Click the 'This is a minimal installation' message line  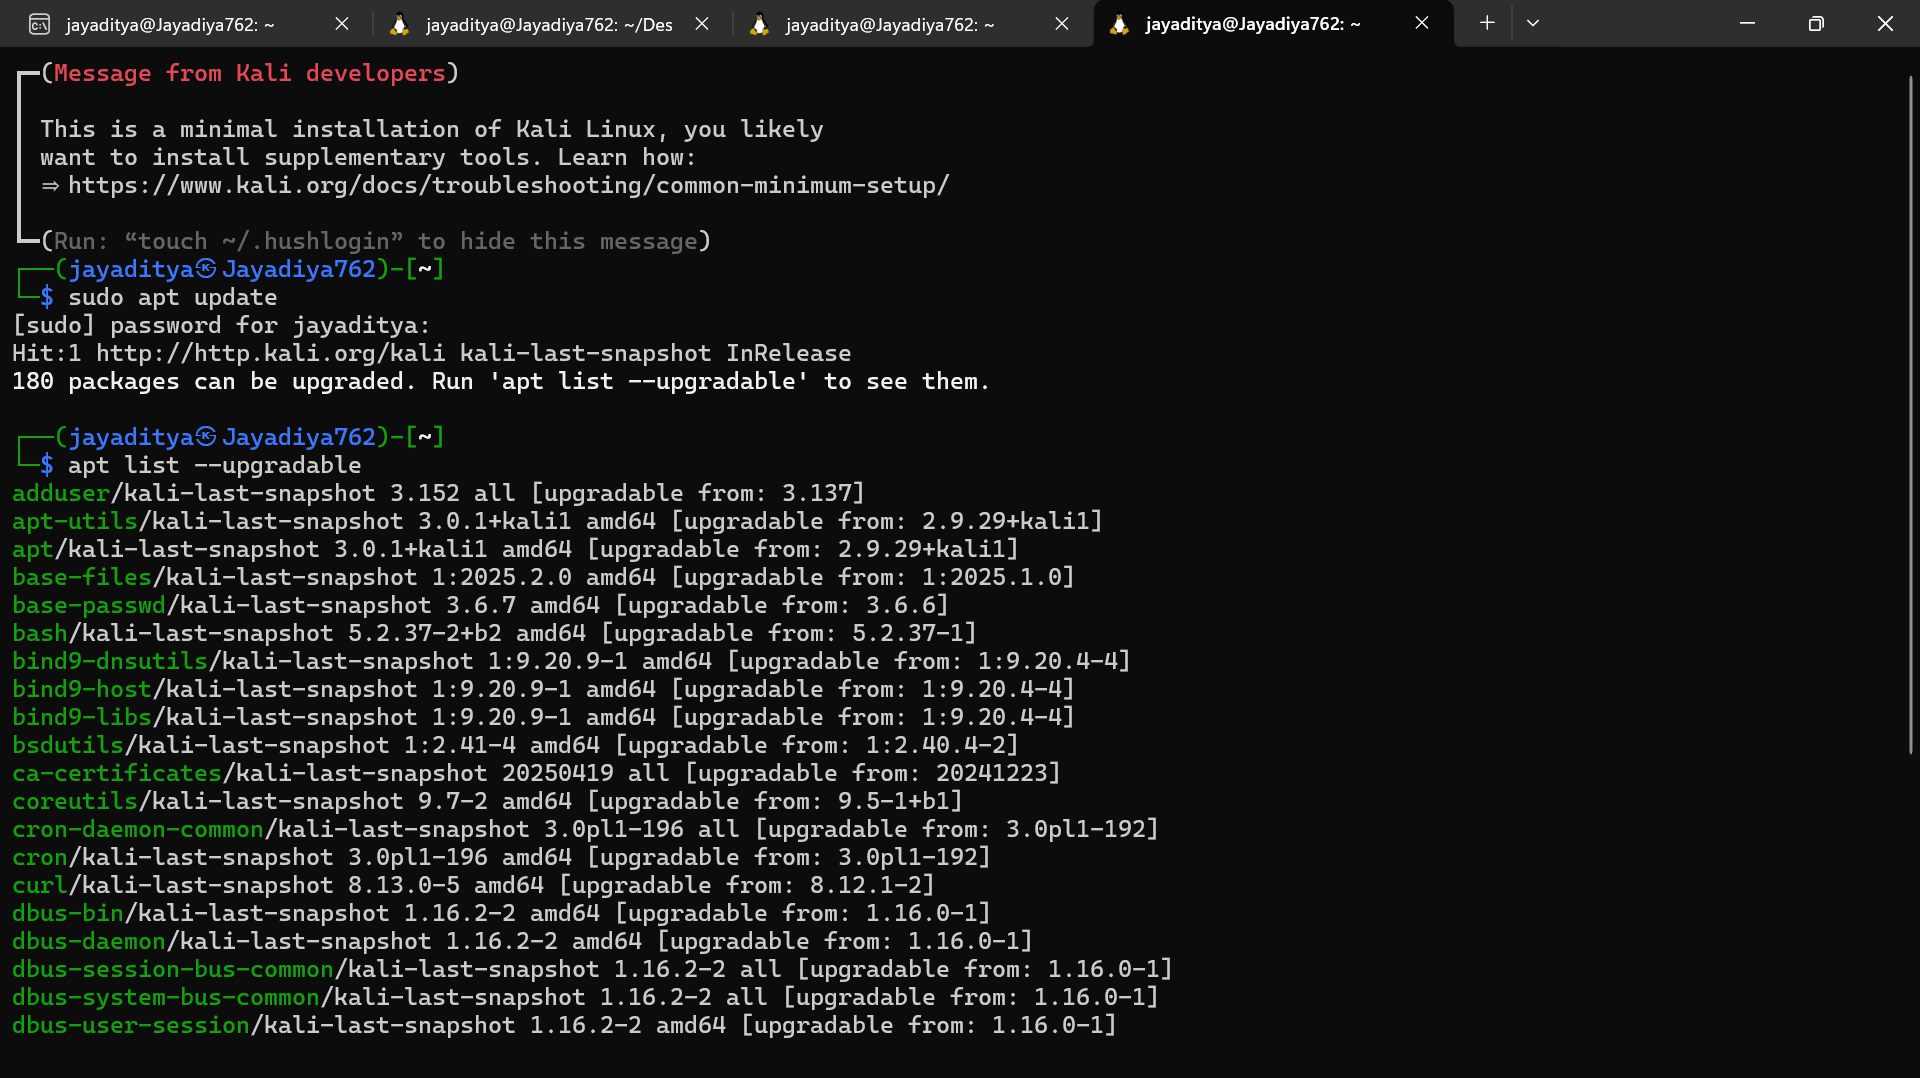[x=432, y=130]
